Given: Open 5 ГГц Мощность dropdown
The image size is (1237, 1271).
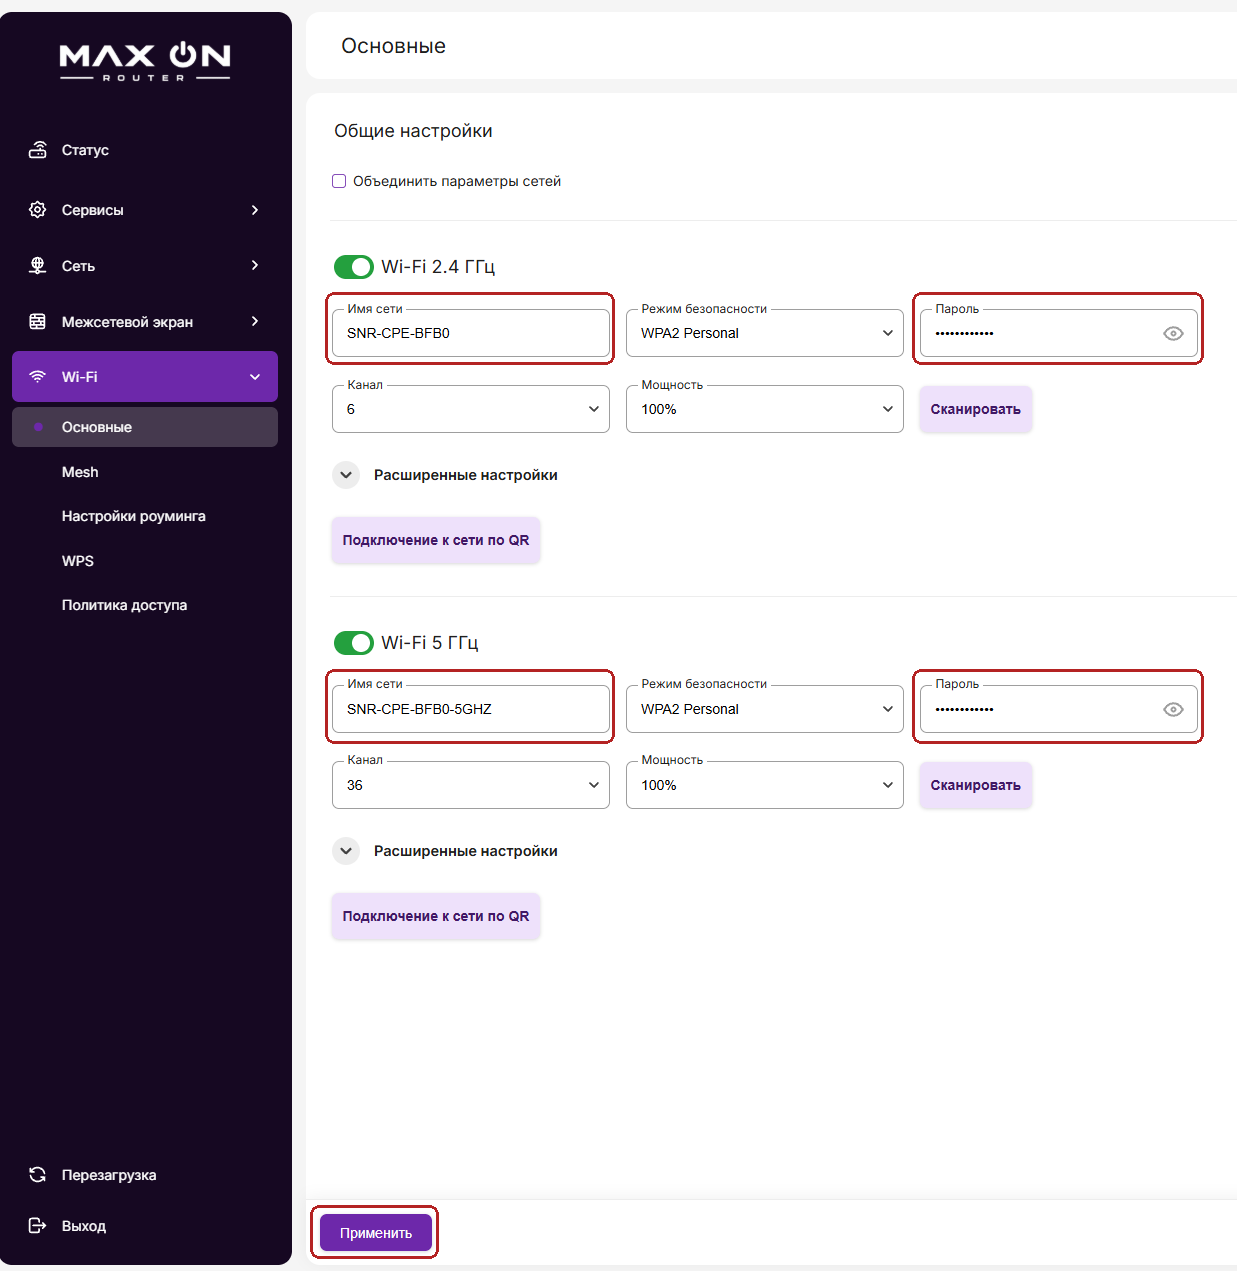Looking at the screenshot, I should coord(765,785).
